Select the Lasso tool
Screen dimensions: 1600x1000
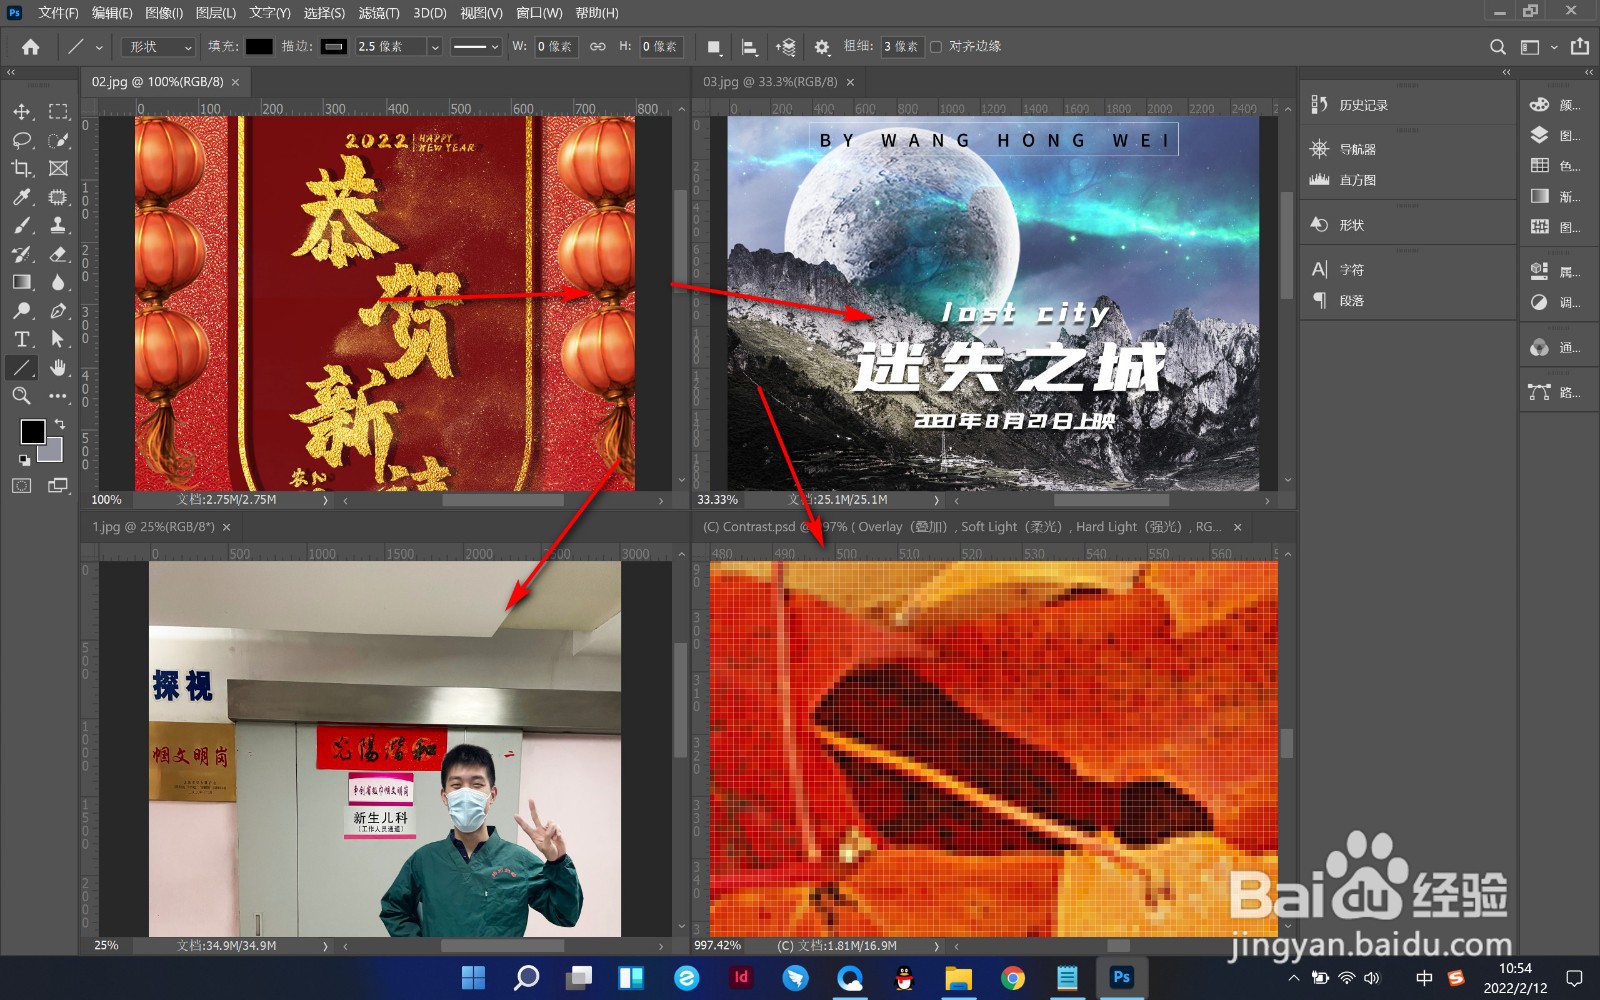click(22, 140)
